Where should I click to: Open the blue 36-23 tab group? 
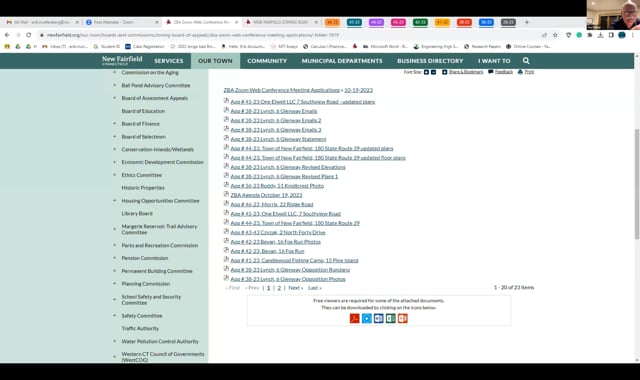pos(486,22)
